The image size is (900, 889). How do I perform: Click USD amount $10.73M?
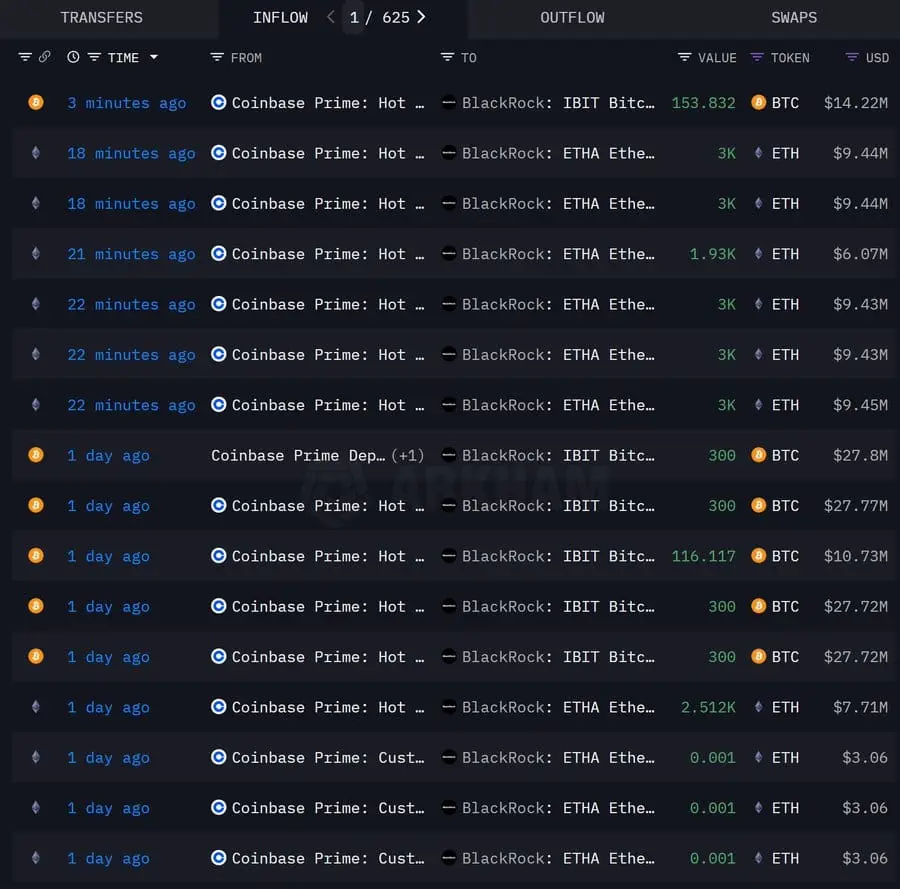pyautogui.click(x=856, y=556)
